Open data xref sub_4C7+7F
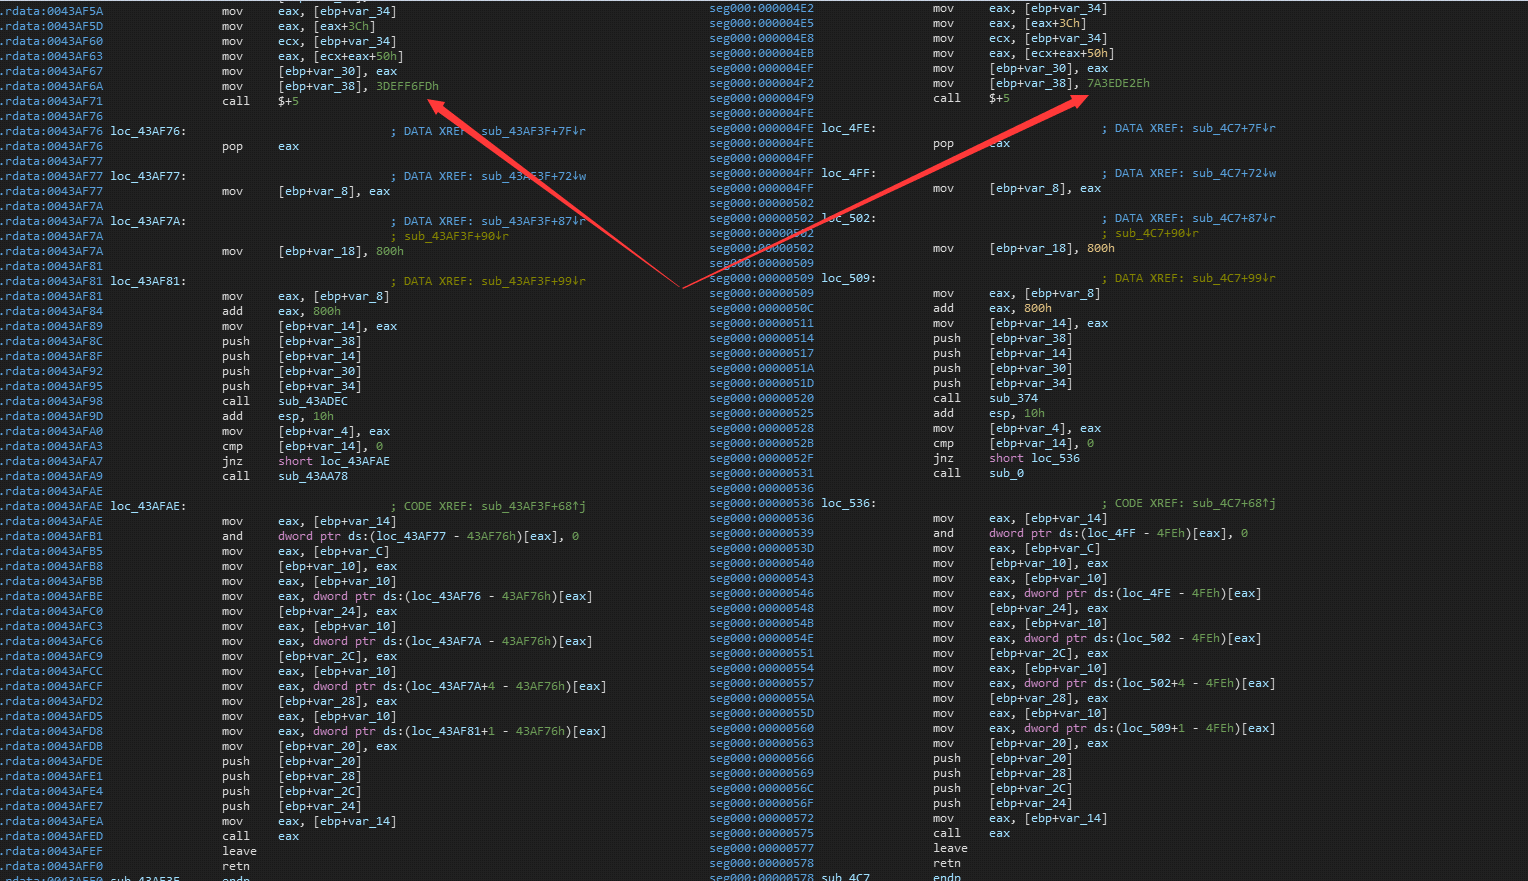Image resolution: width=1528 pixels, height=881 pixels. pos(1233,128)
